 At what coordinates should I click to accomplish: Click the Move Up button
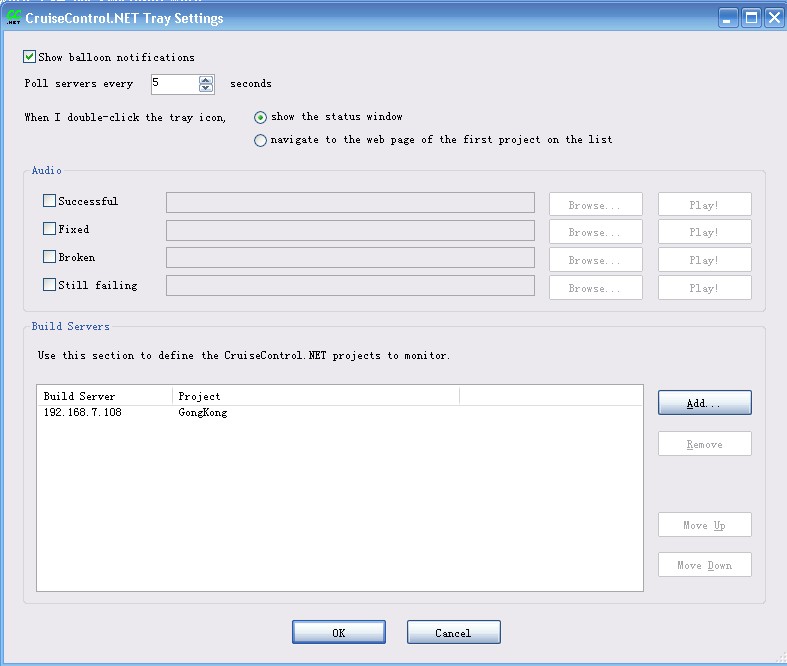pyautogui.click(x=705, y=524)
